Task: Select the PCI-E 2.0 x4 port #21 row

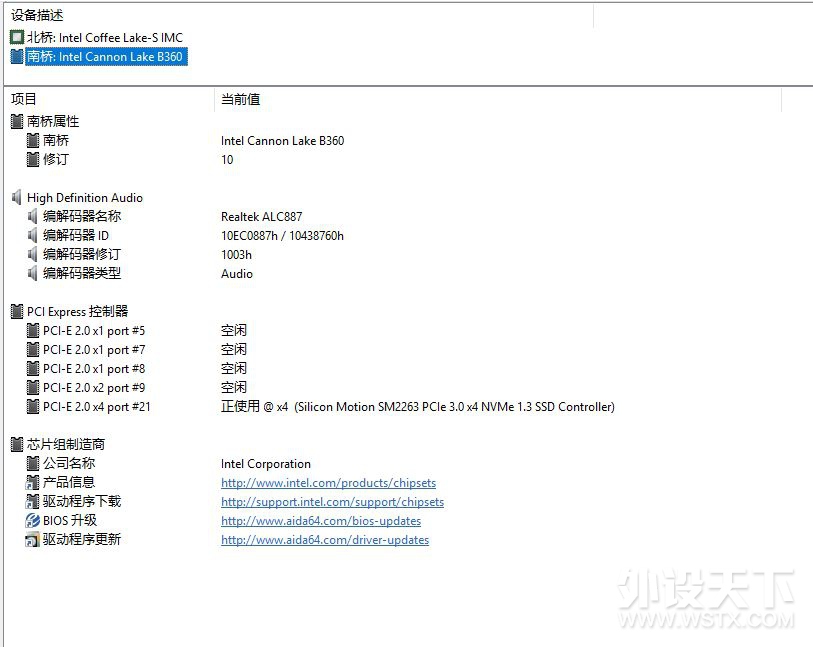Action: (x=96, y=406)
